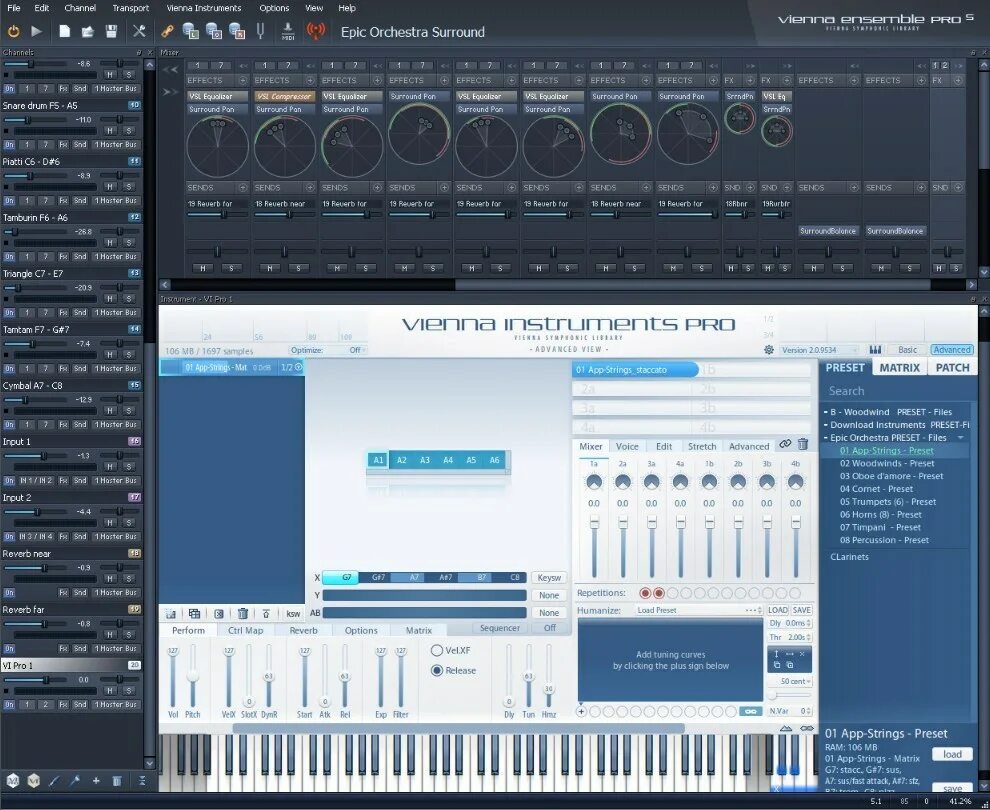The image size is (990, 810).
Task: Click the 1a volume fader in slot Mixer
Action: (593, 546)
